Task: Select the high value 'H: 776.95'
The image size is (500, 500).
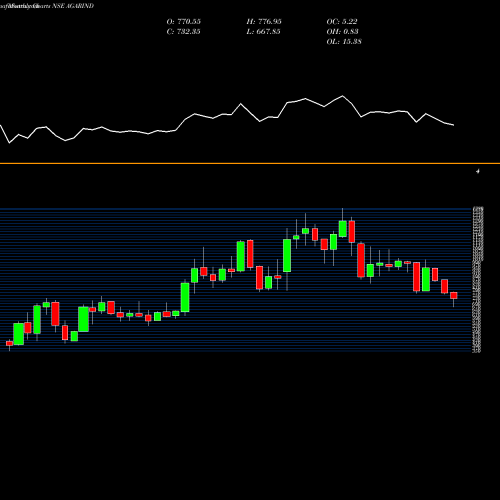Action: tap(264, 22)
